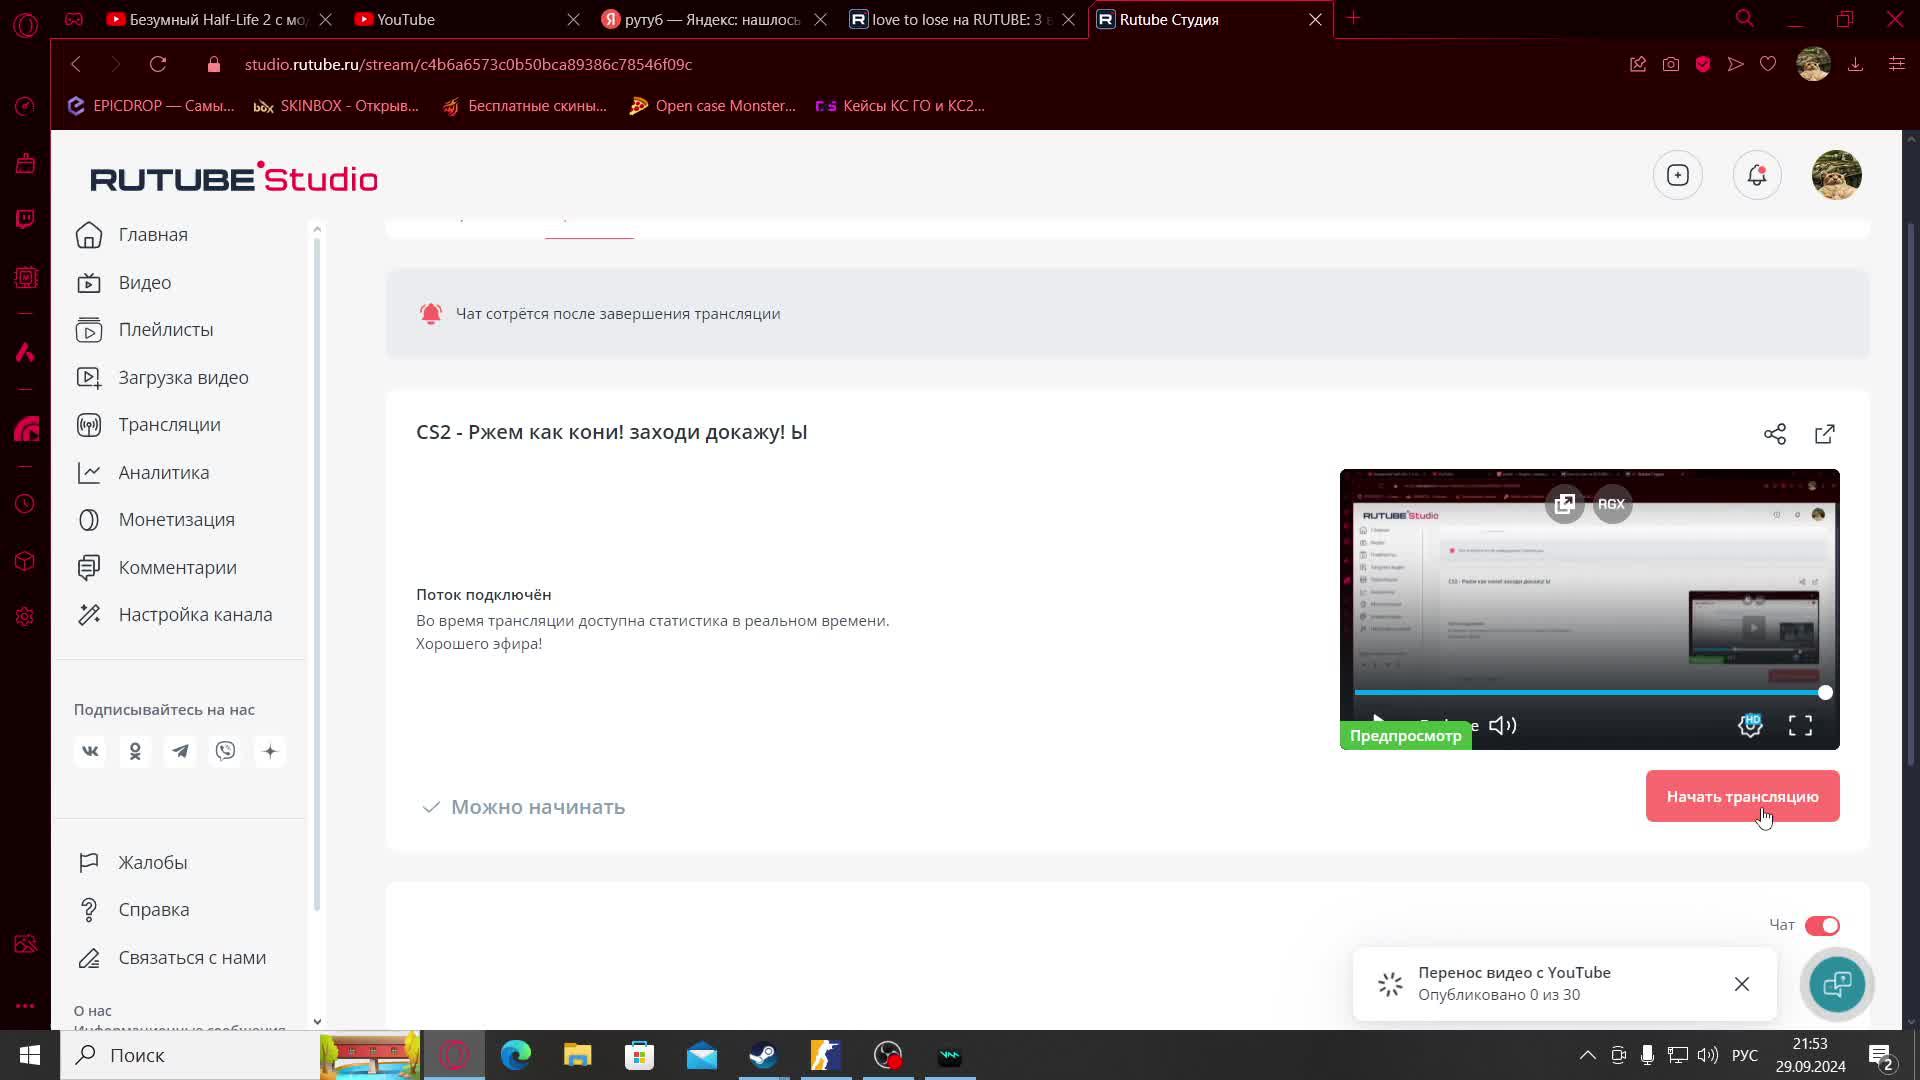Image resolution: width=1920 pixels, height=1080 pixels.
Task: Open the Аналитика section
Action: pyautogui.click(x=163, y=472)
